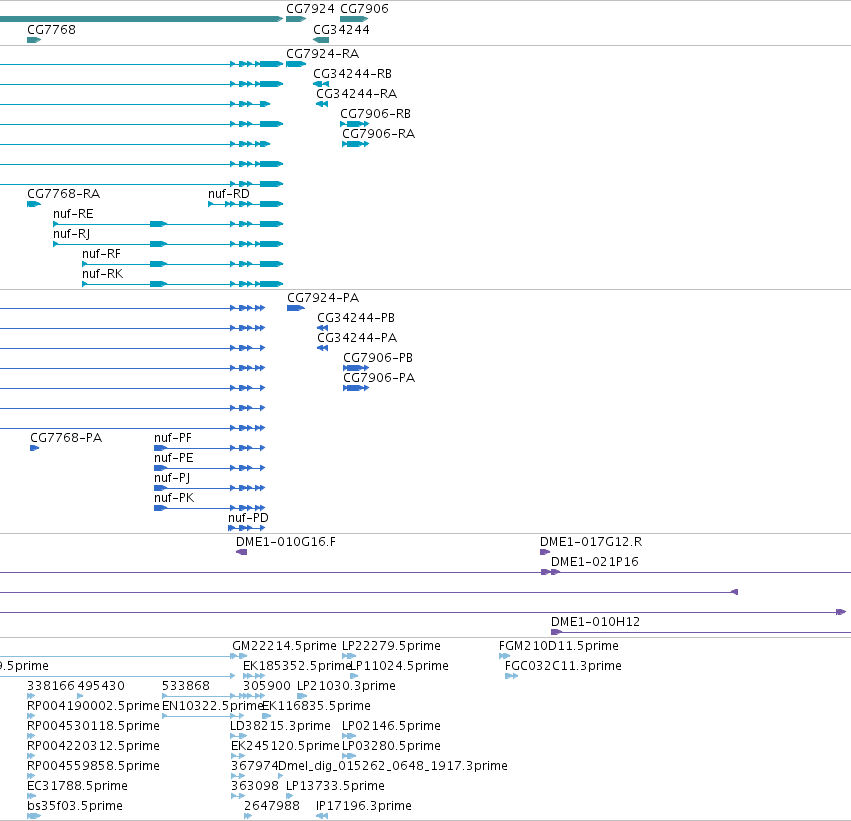Select EST EK245120.5prime
The height and width of the screenshot is (821, 851).
[x=285, y=747]
